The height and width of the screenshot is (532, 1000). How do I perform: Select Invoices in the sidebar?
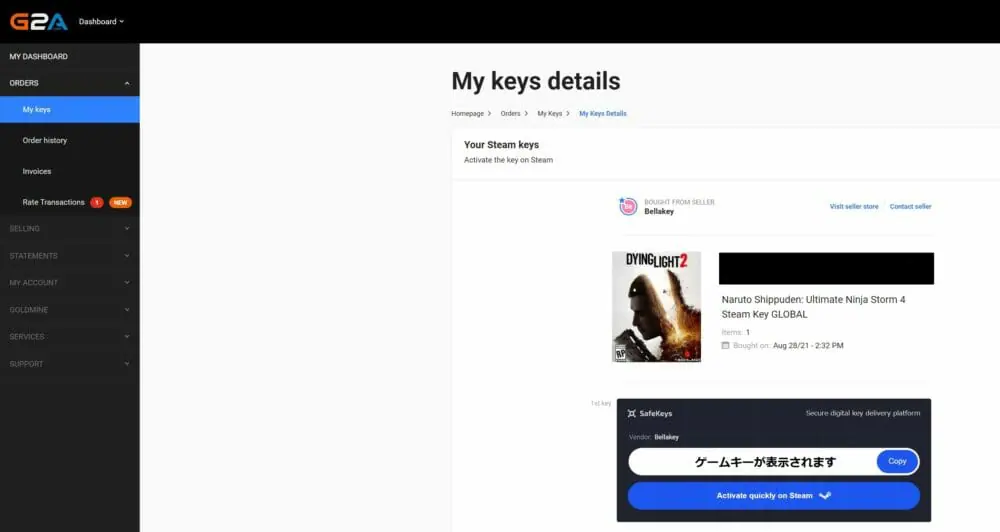pos(37,172)
